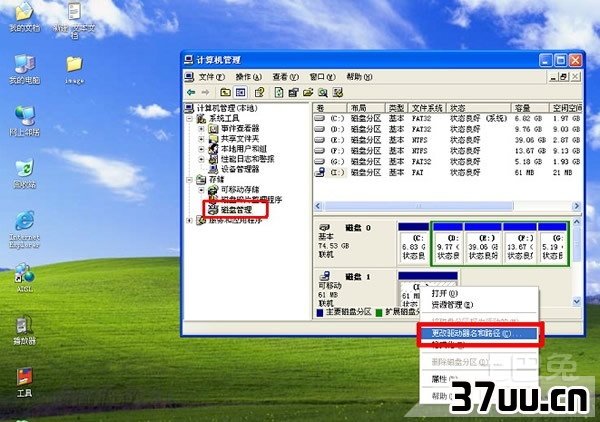This screenshot has width=600, height=422.
Task: Select the (F:) partition block on 磁盘 0
Action: (520, 243)
